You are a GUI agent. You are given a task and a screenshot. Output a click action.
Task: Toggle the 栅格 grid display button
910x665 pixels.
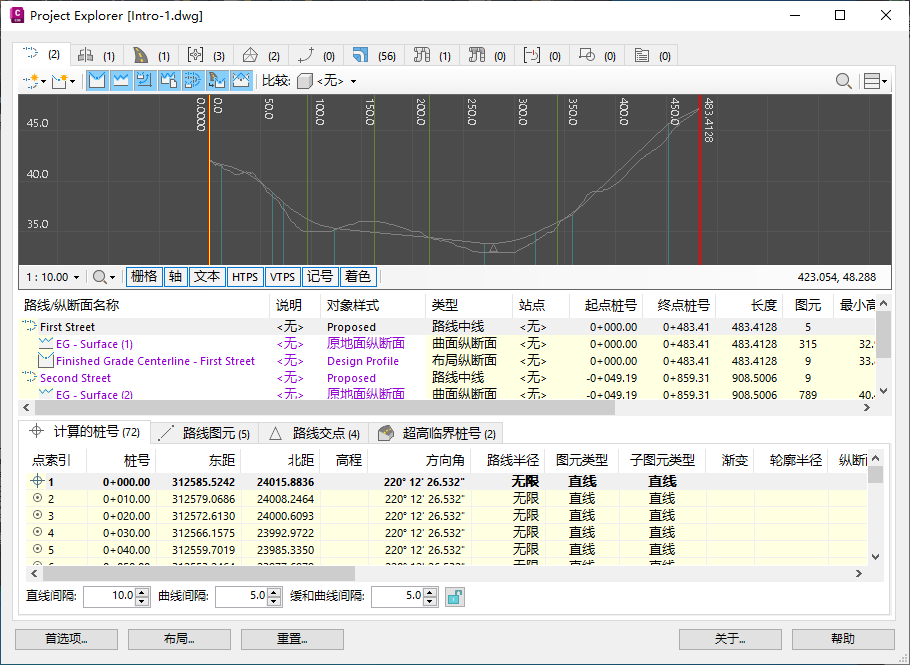[143, 276]
